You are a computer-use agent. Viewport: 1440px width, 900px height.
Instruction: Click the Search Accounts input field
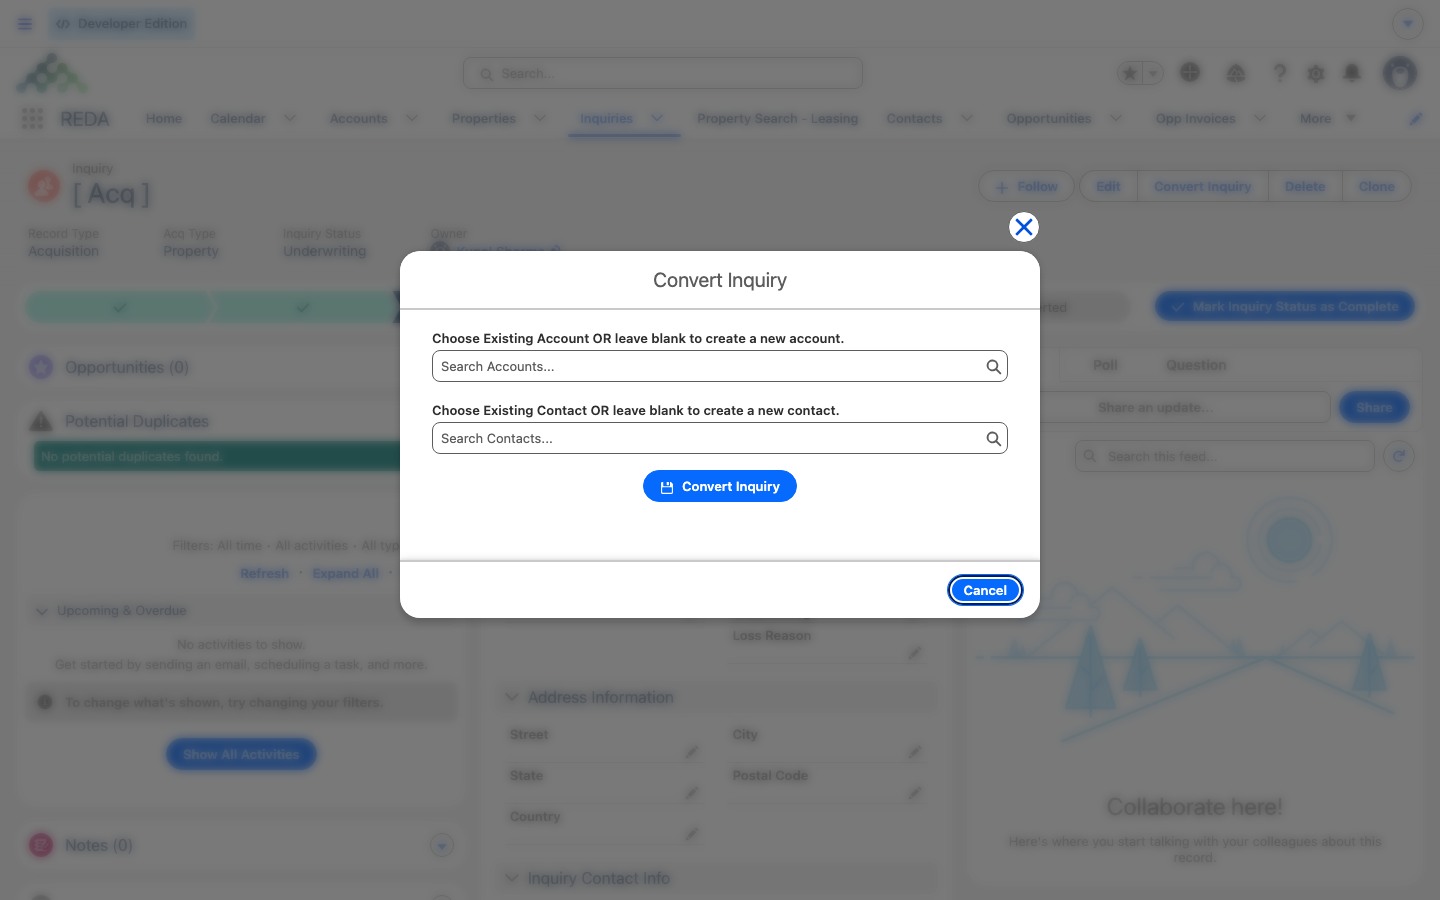tap(720, 366)
